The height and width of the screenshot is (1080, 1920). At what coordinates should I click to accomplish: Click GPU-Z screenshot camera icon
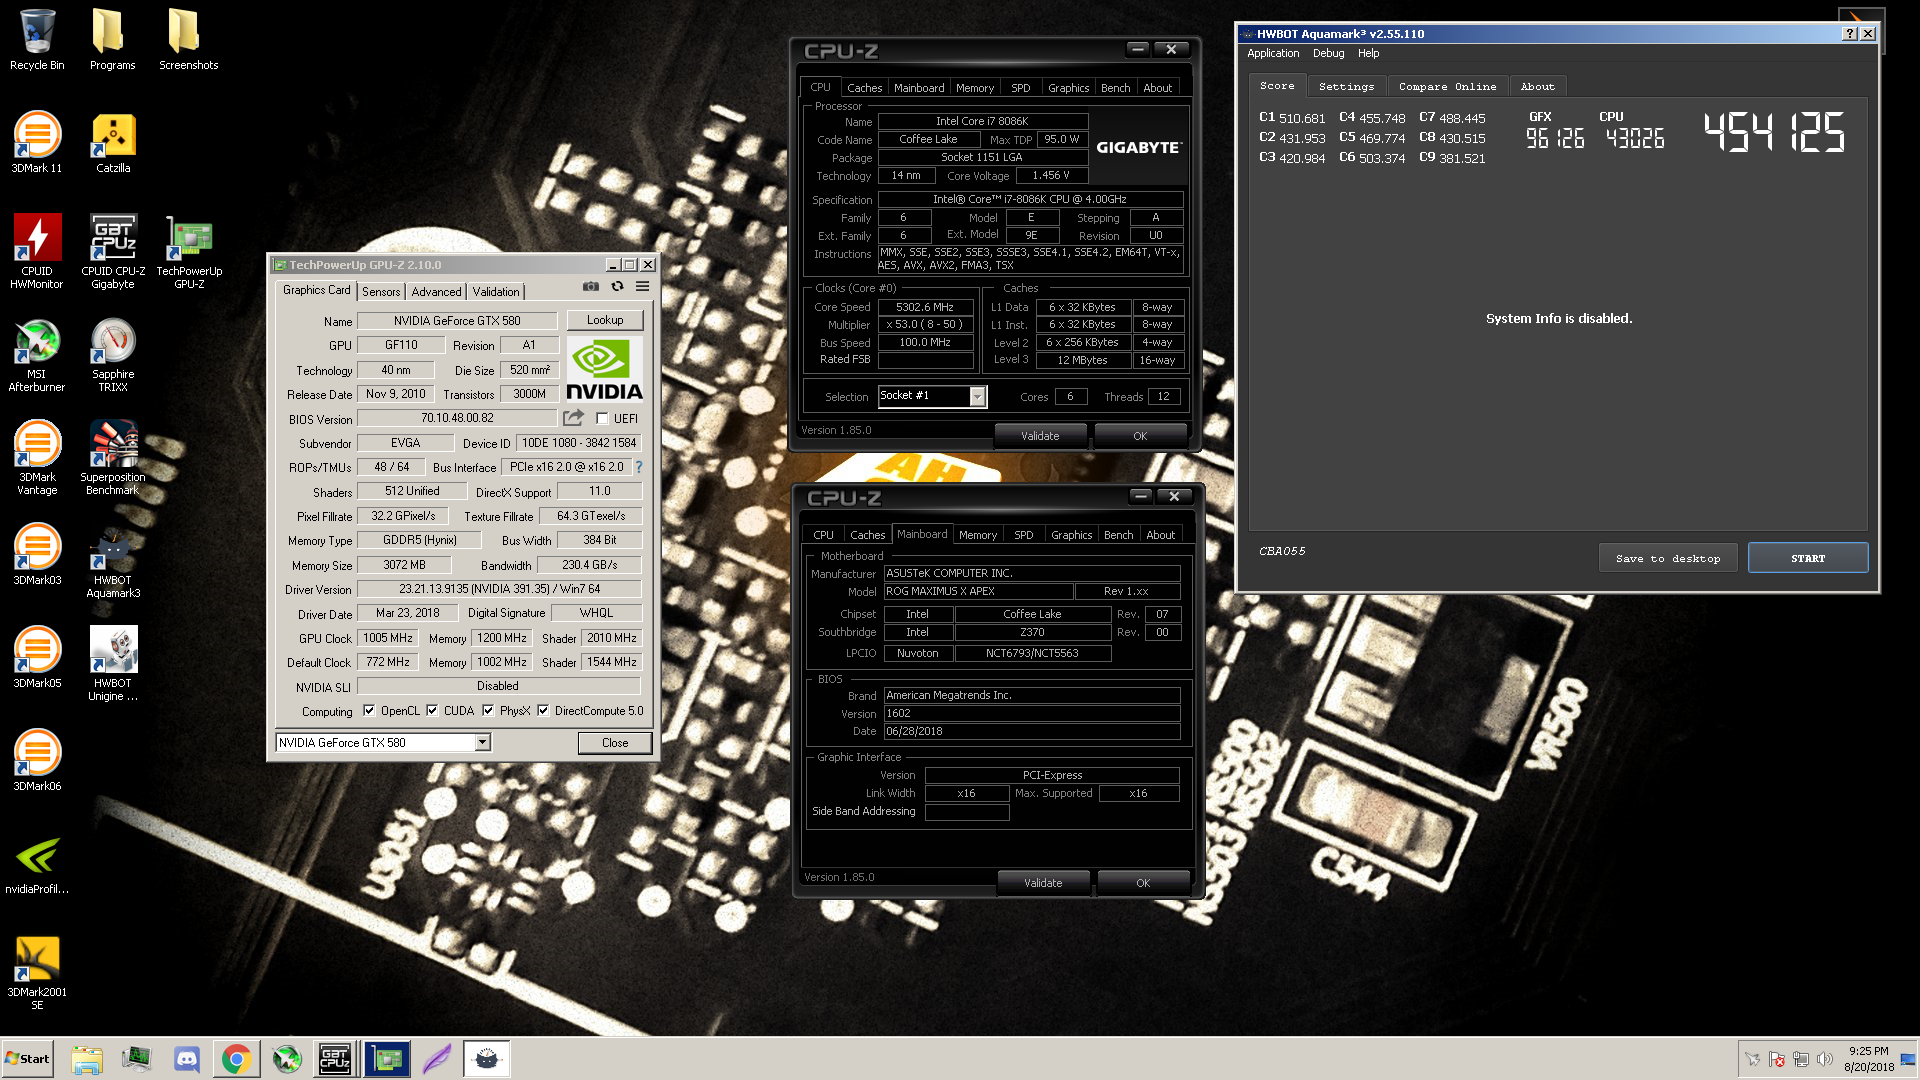[x=591, y=287]
